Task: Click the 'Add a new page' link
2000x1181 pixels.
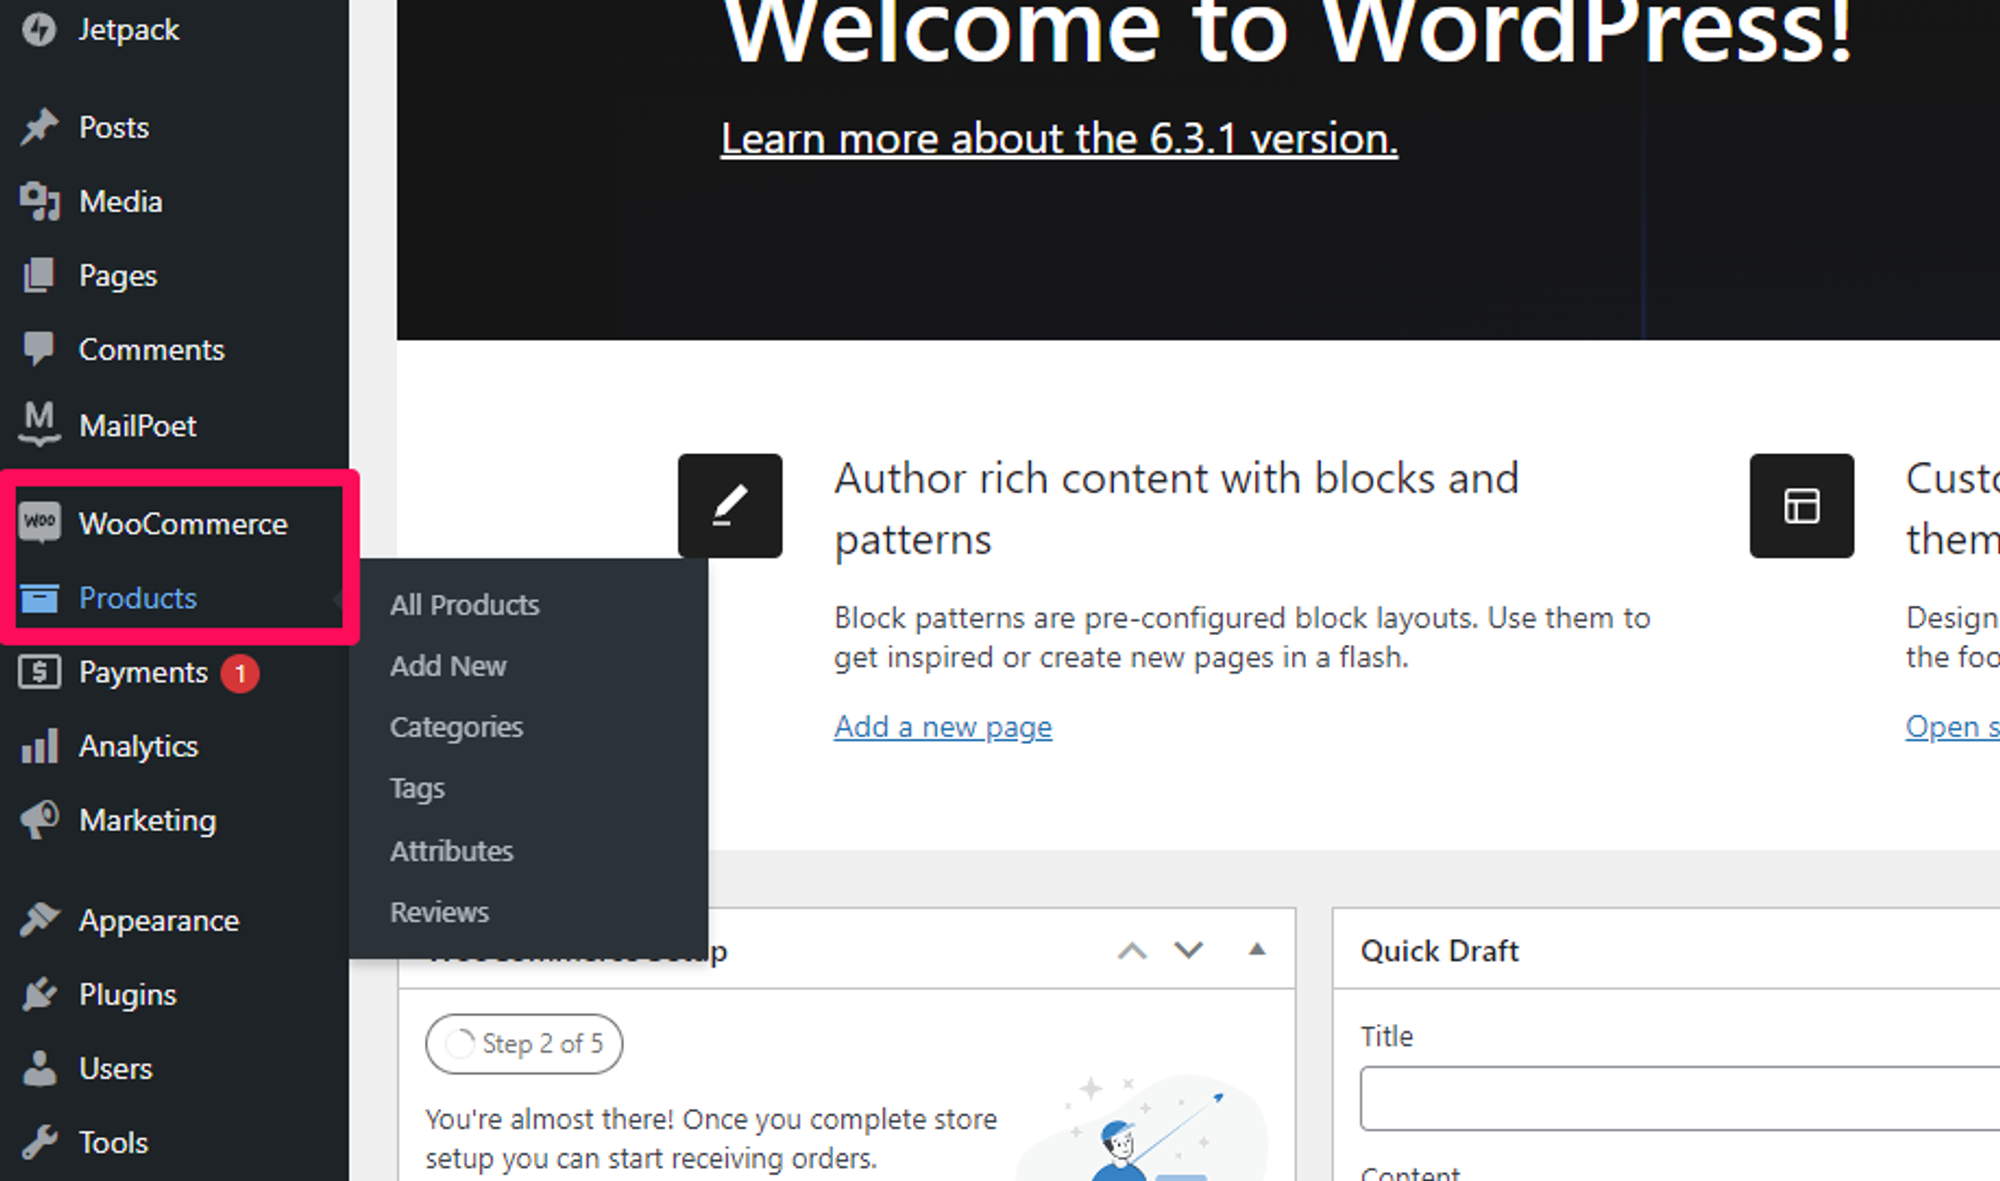Action: [942, 726]
